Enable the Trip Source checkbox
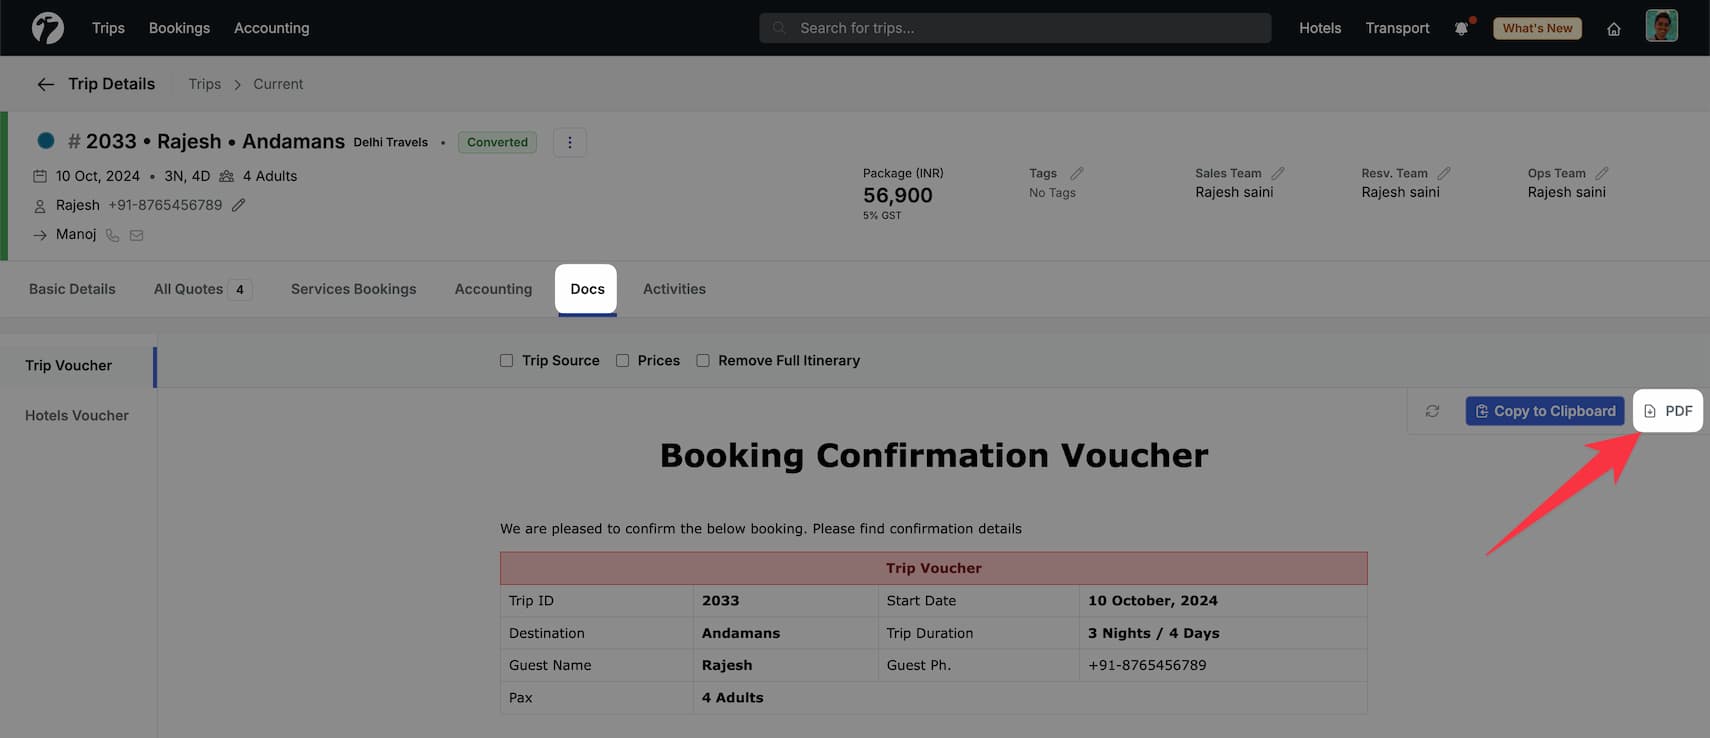Viewport: 1710px width, 738px height. pyautogui.click(x=507, y=361)
